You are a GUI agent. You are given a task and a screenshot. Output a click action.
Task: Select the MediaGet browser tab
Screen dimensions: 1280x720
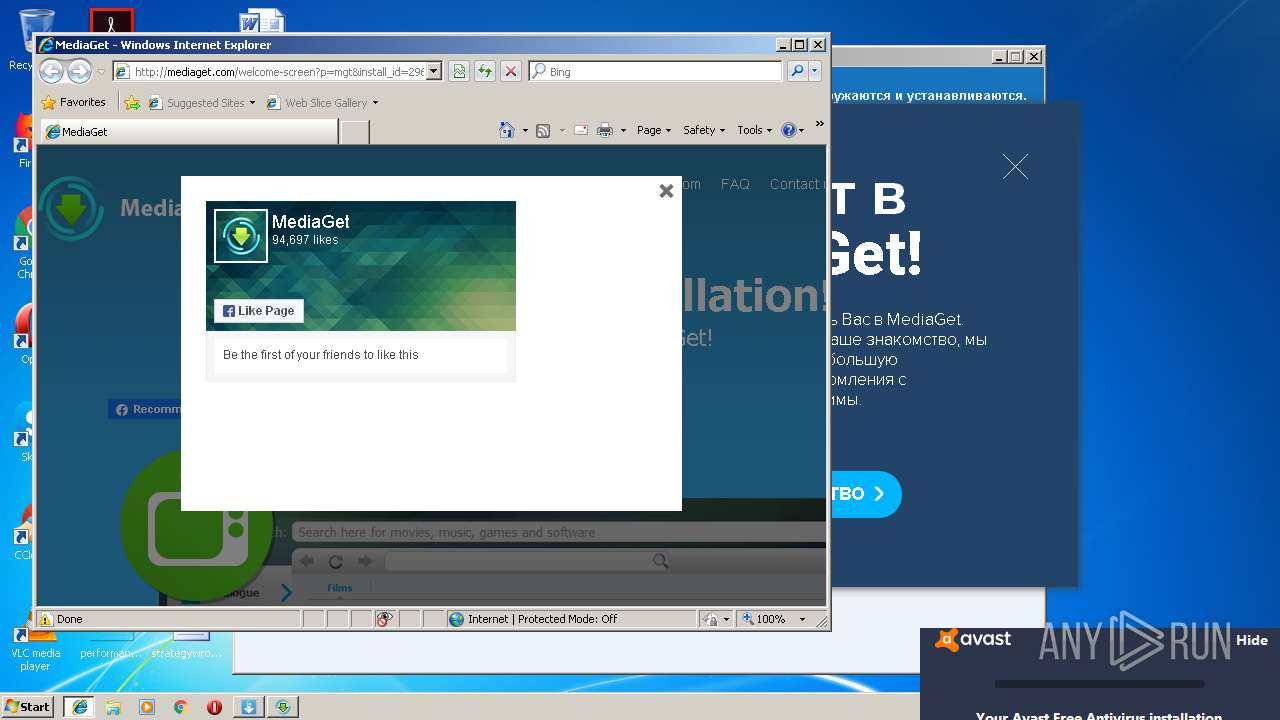coord(188,132)
